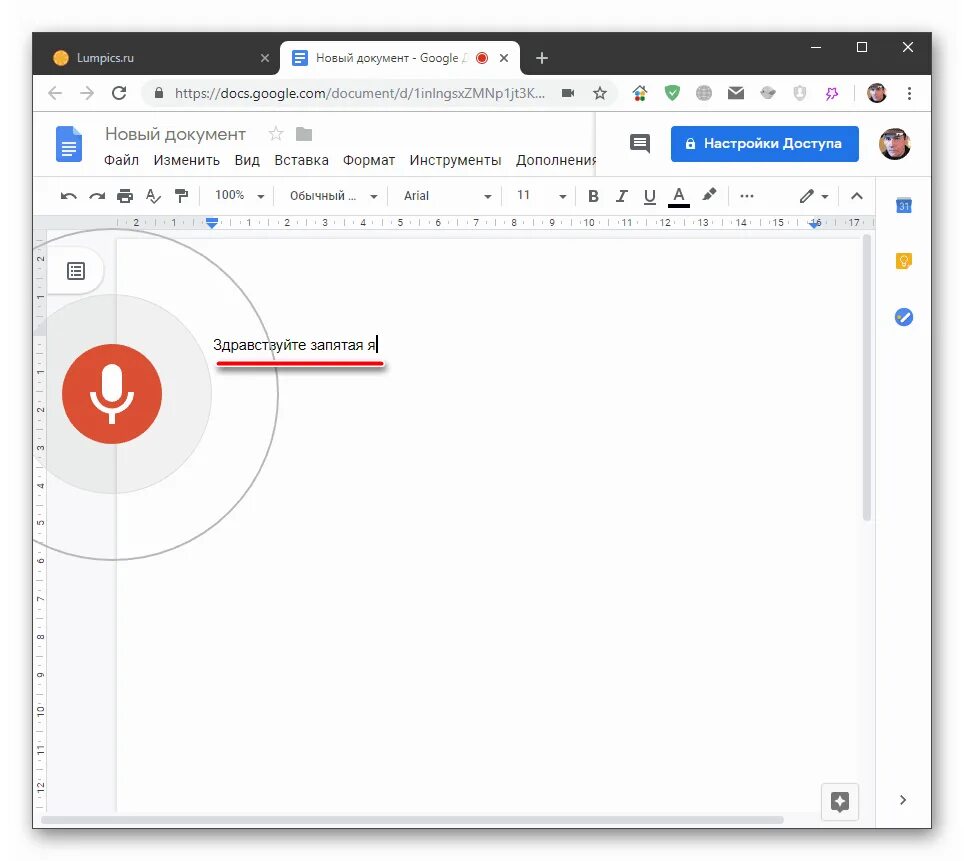Click the camera/microphone permission icon in address bar

568,93
